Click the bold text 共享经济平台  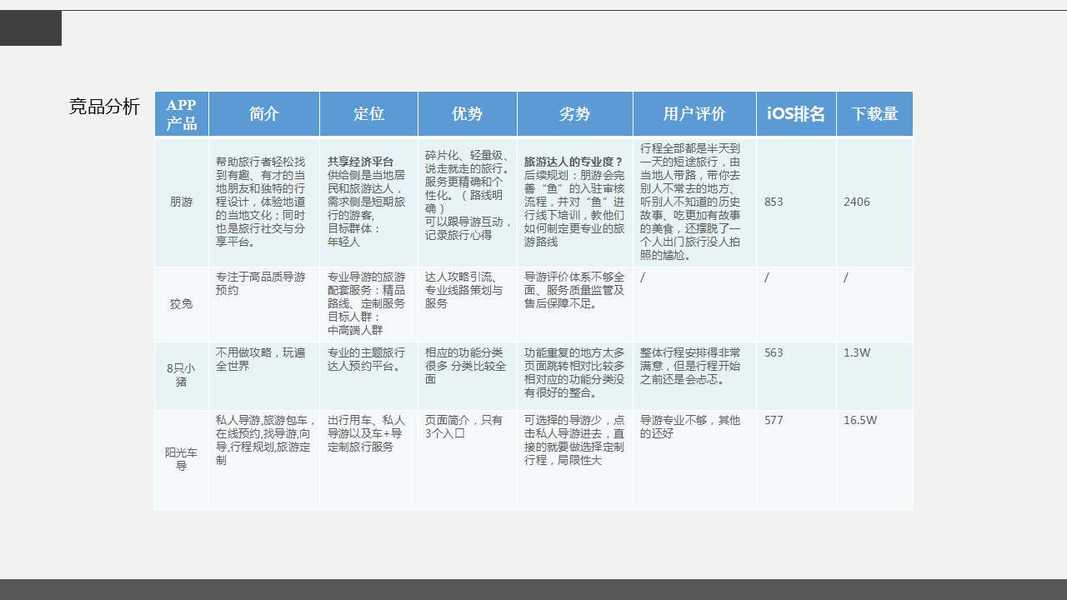tap(361, 162)
